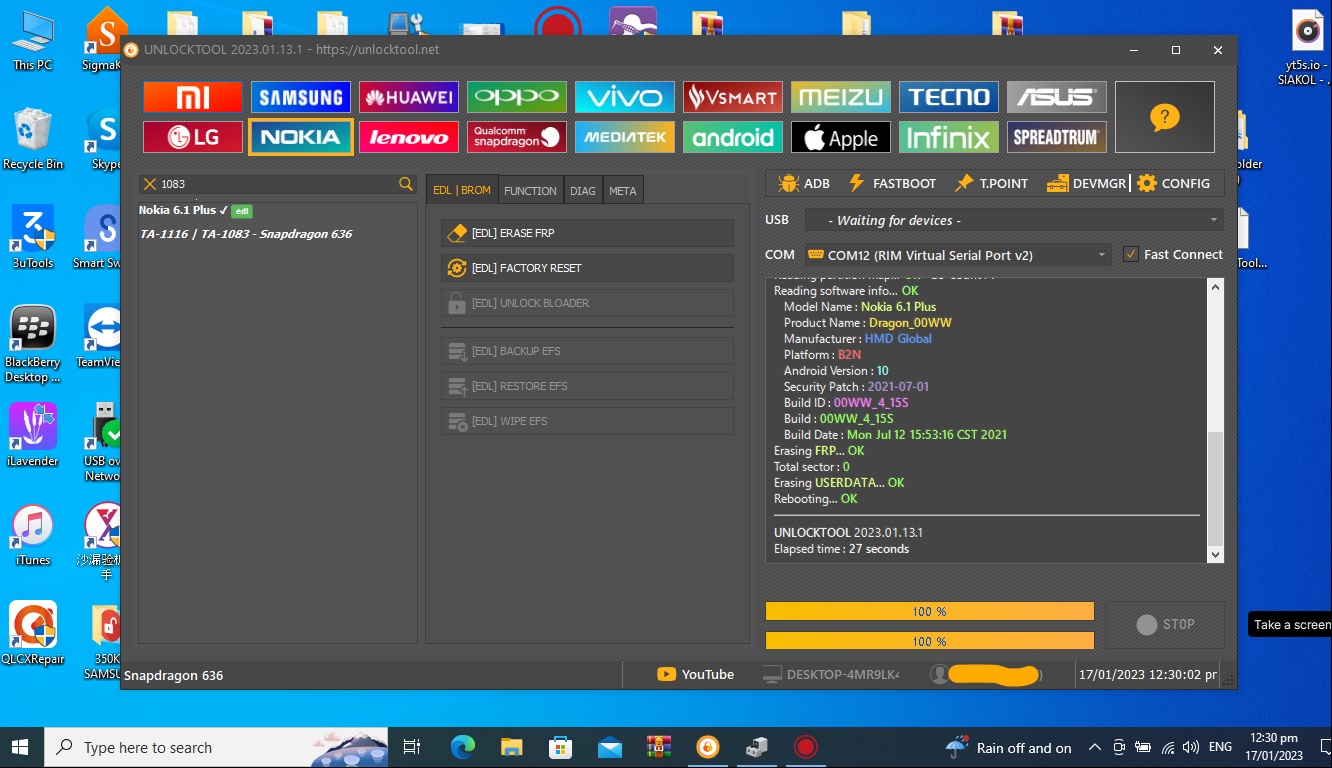Select TA-1116 / TA-1083 - Snapdragon 636 entry

246,234
